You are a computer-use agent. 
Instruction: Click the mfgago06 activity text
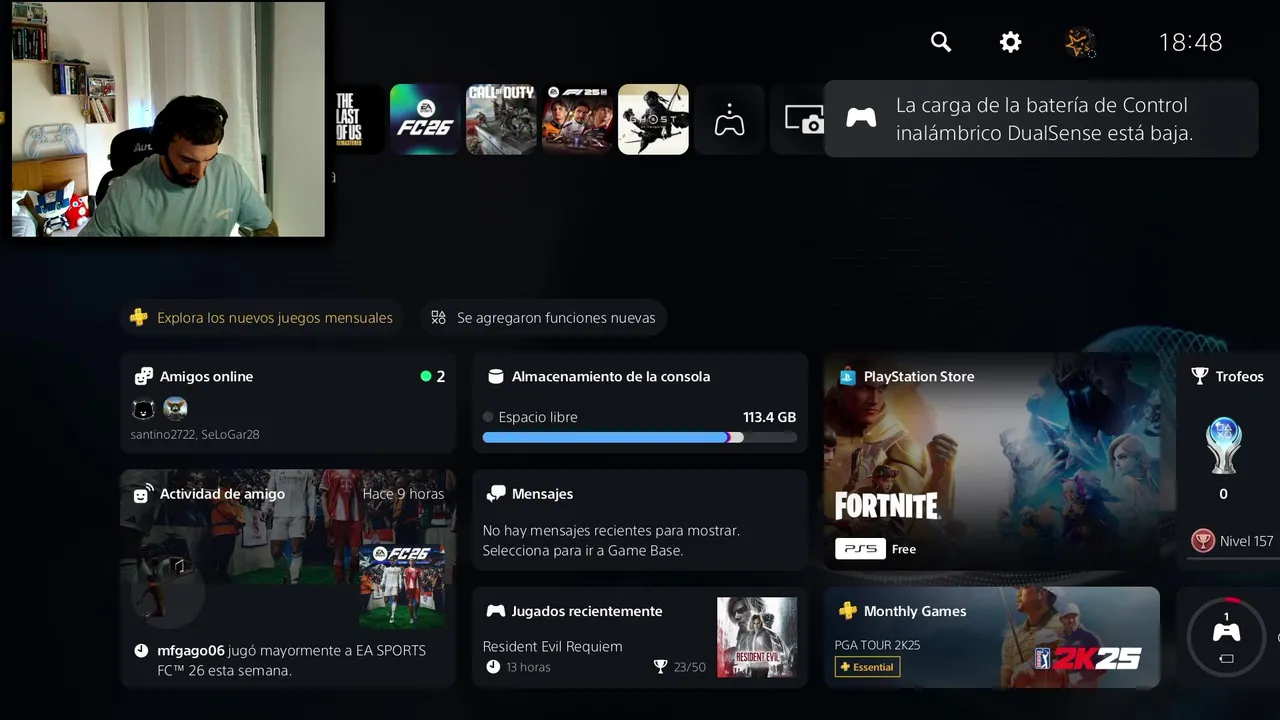[x=292, y=660]
